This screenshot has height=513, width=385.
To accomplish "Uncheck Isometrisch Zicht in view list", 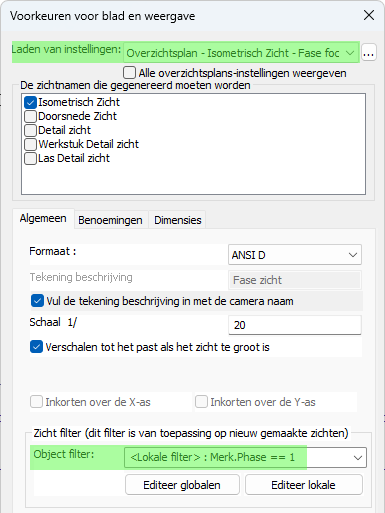I will (30, 102).
